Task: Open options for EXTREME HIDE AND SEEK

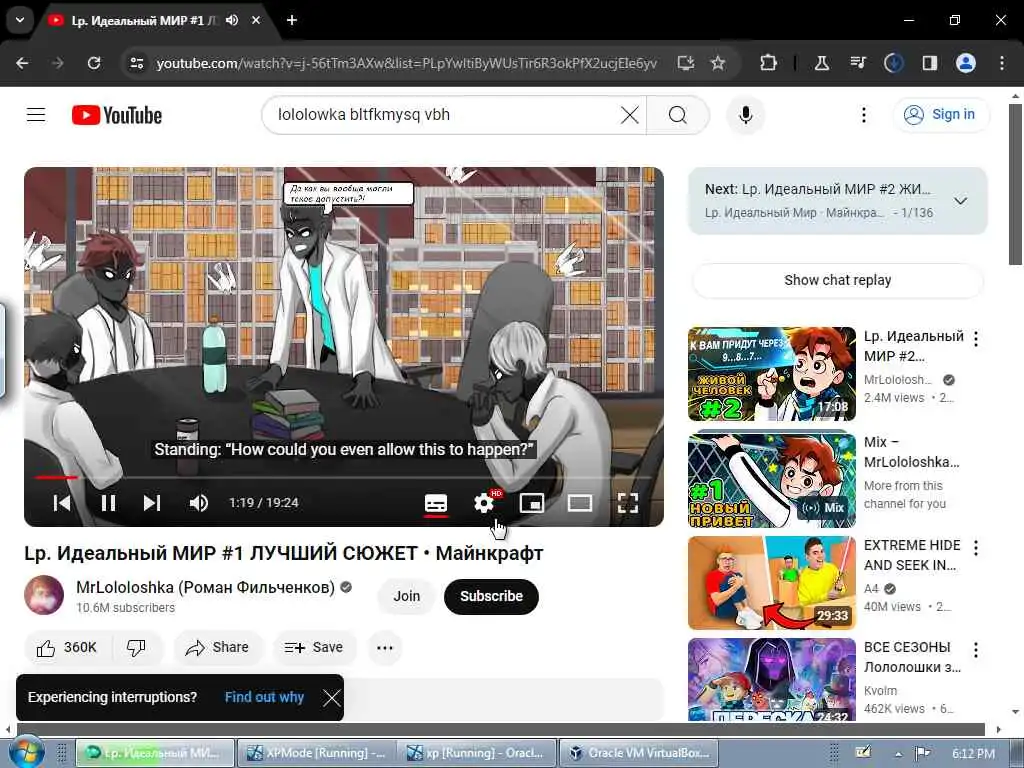Action: pos(976,547)
